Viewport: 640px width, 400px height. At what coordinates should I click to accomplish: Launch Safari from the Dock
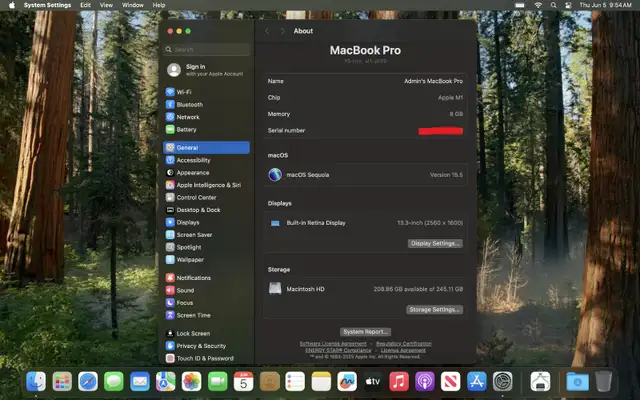click(x=88, y=382)
